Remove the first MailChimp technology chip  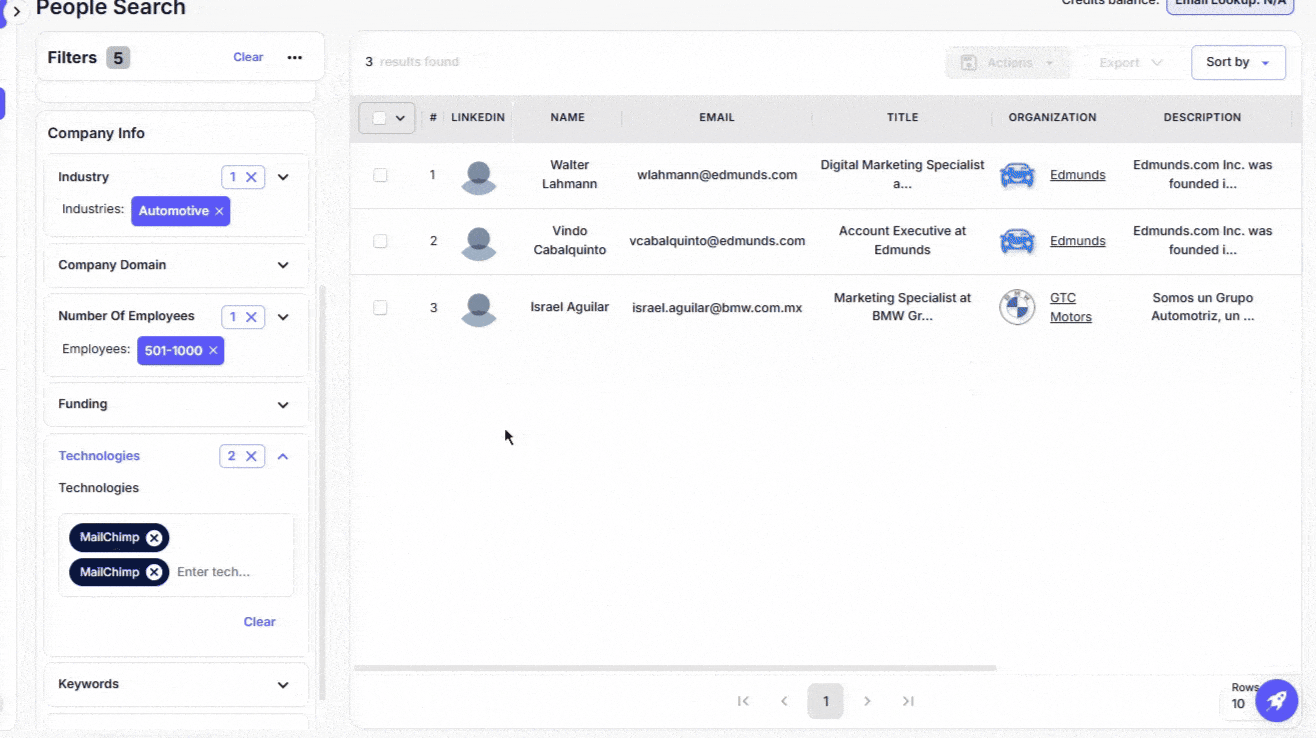click(154, 538)
